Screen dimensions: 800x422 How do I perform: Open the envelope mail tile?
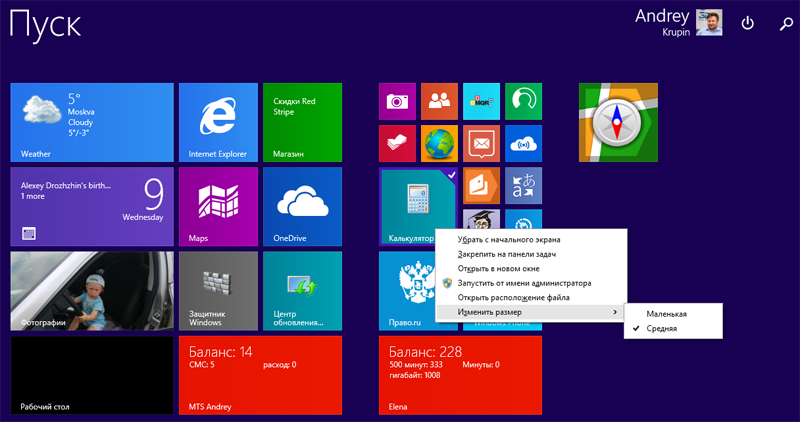pos(481,143)
